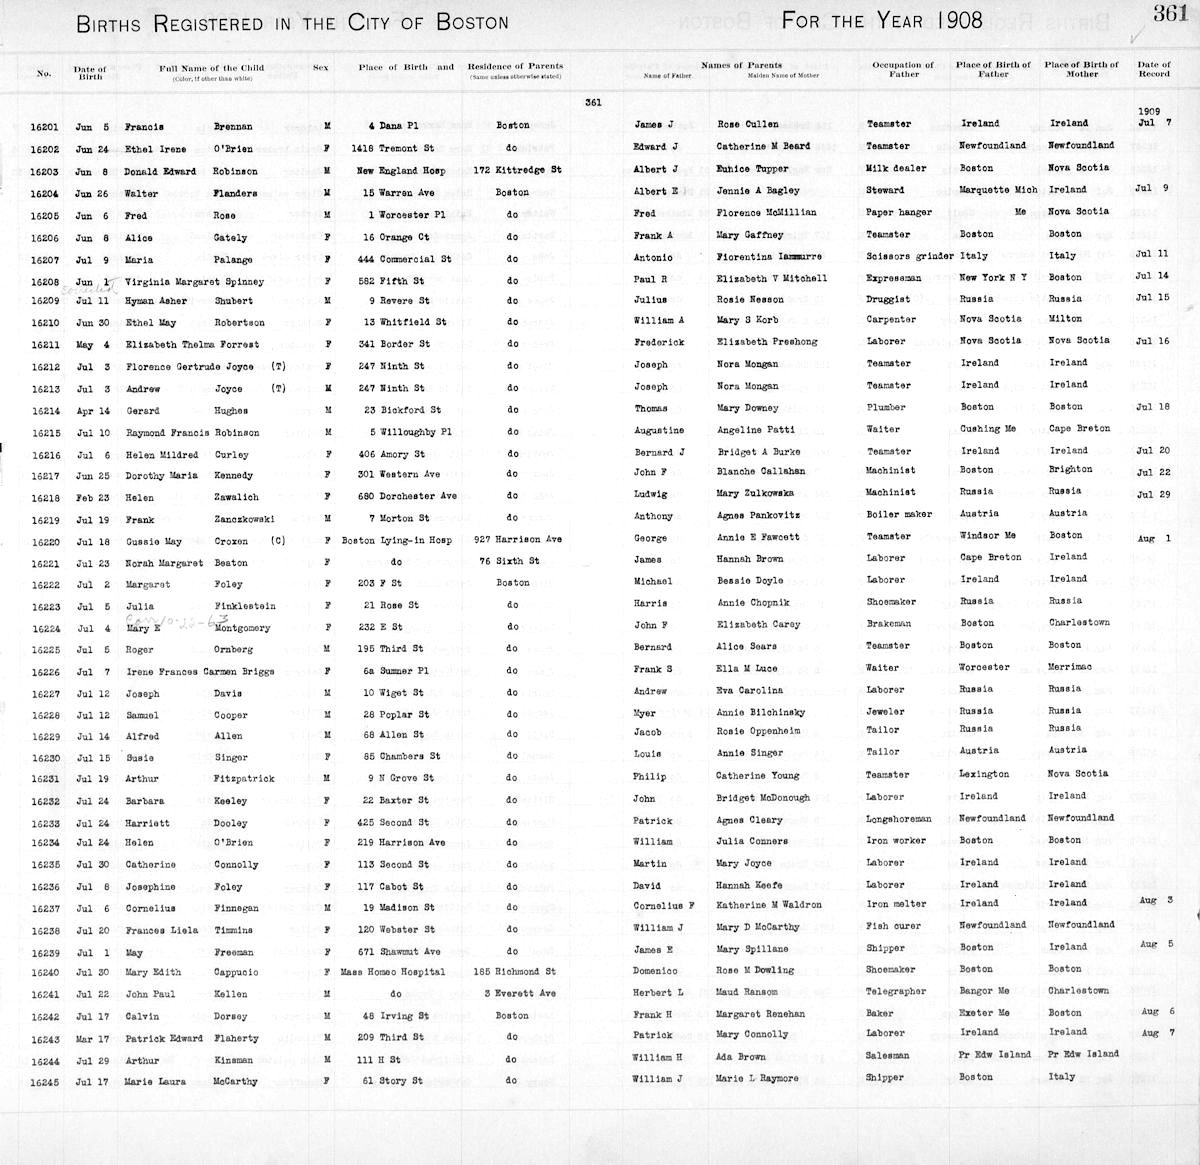Select New England Hosp birthplace entry
The image size is (1200, 1165).
click(x=401, y=171)
